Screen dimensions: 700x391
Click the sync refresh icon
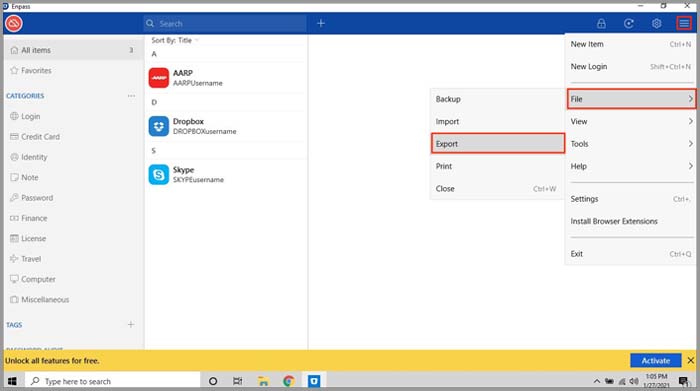629,23
